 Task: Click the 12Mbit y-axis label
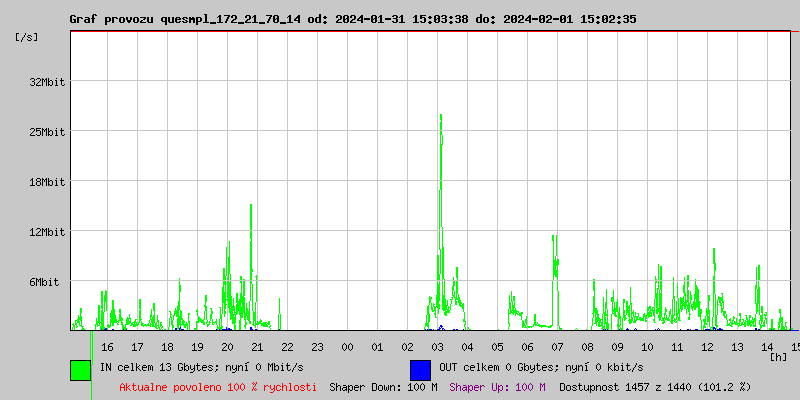47,232
